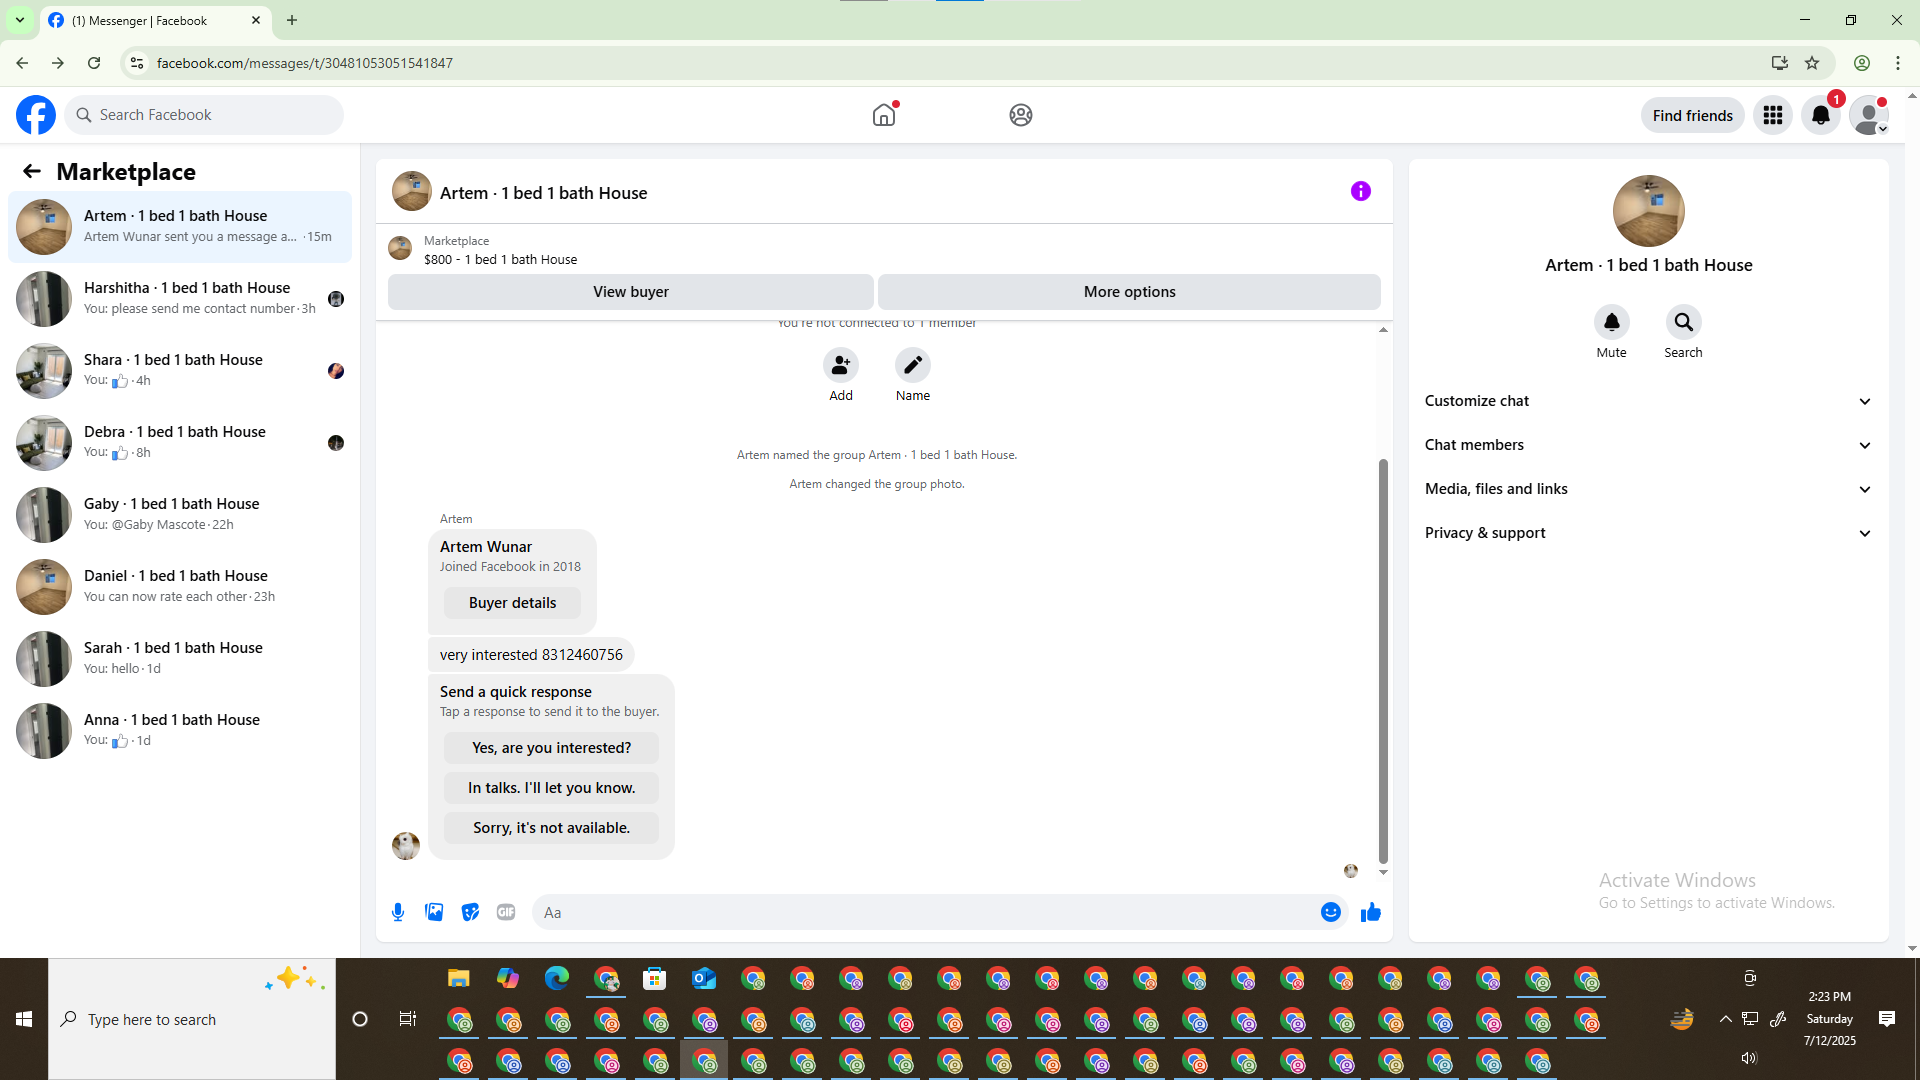Expand the Customize chat section
1920x1080 pixels.
point(1647,401)
